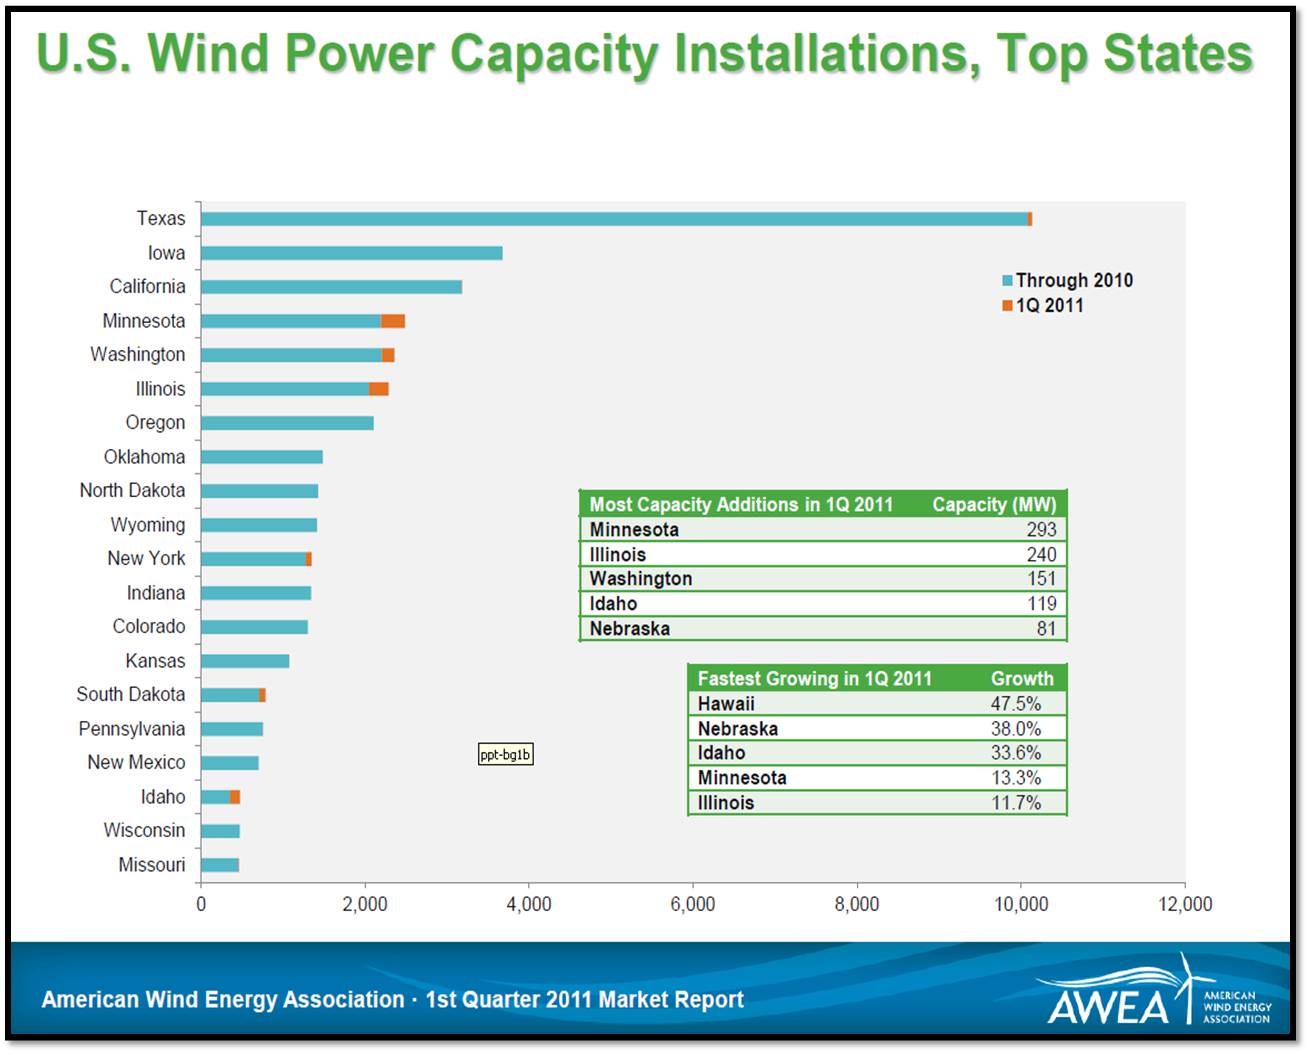Select the Idaho row showing 33.6% growth
1309x1055 pixels.
876,753
